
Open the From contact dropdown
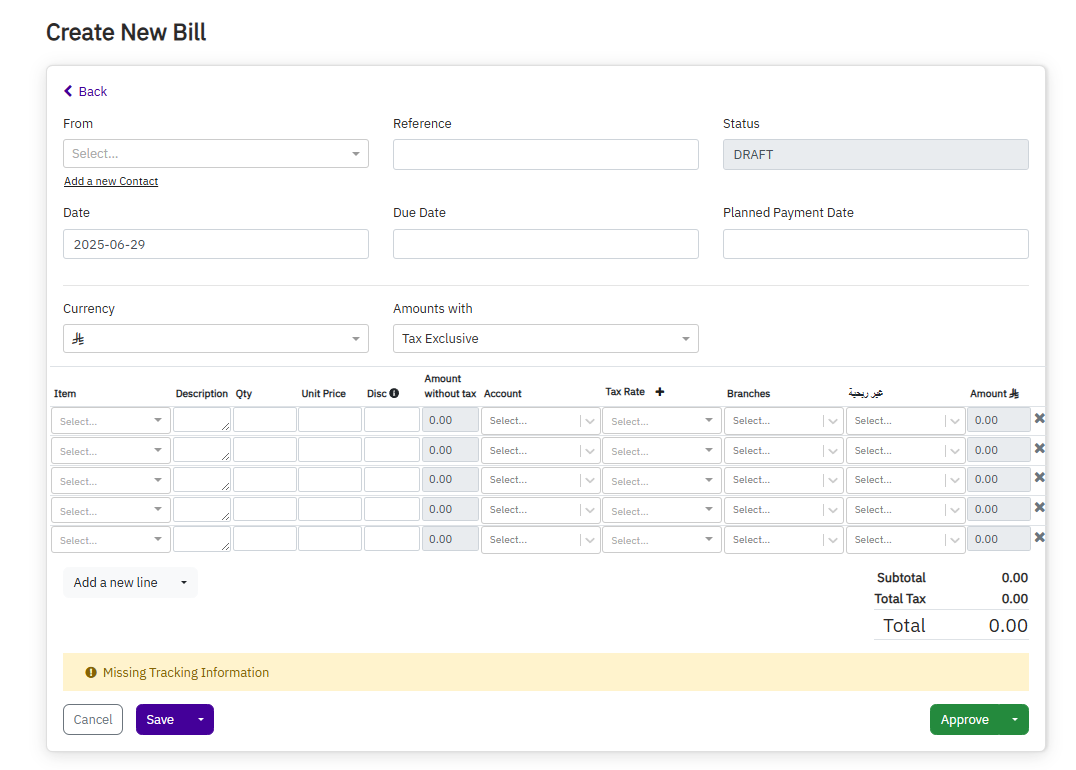pyautogui.click(x=215, y=154)
